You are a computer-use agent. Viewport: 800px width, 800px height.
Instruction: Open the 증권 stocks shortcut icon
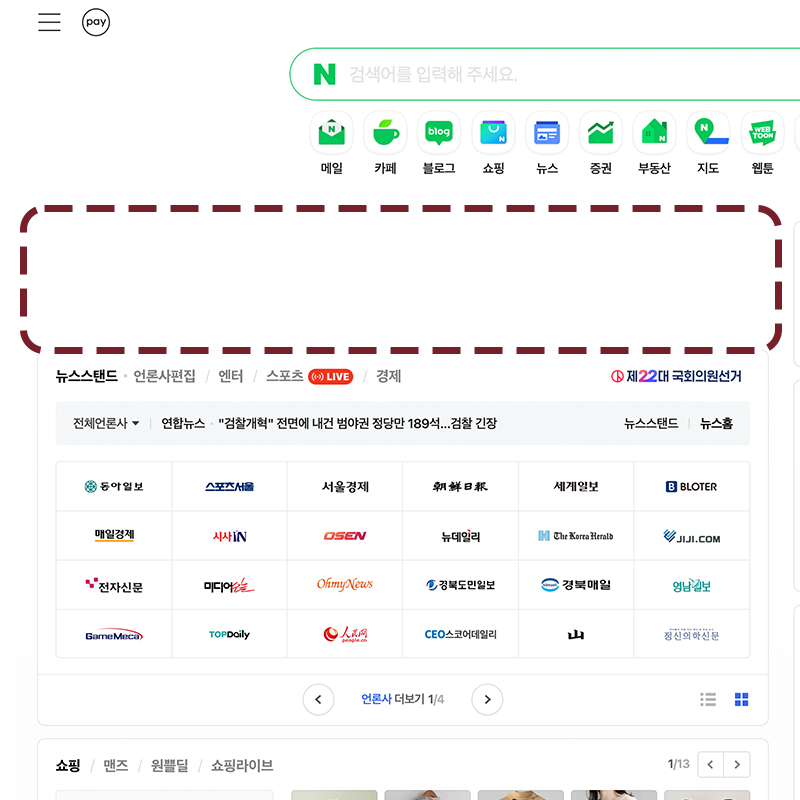click(x=601, y=133)
